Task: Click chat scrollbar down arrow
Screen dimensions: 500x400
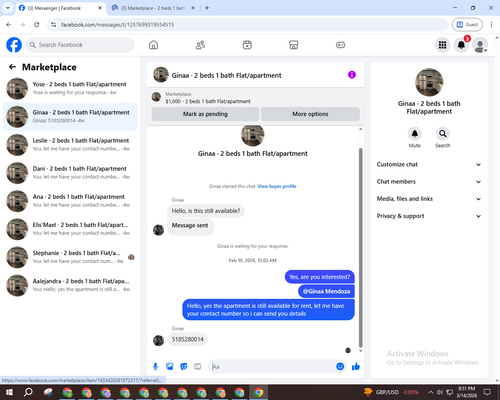Action: click(360, 351)
